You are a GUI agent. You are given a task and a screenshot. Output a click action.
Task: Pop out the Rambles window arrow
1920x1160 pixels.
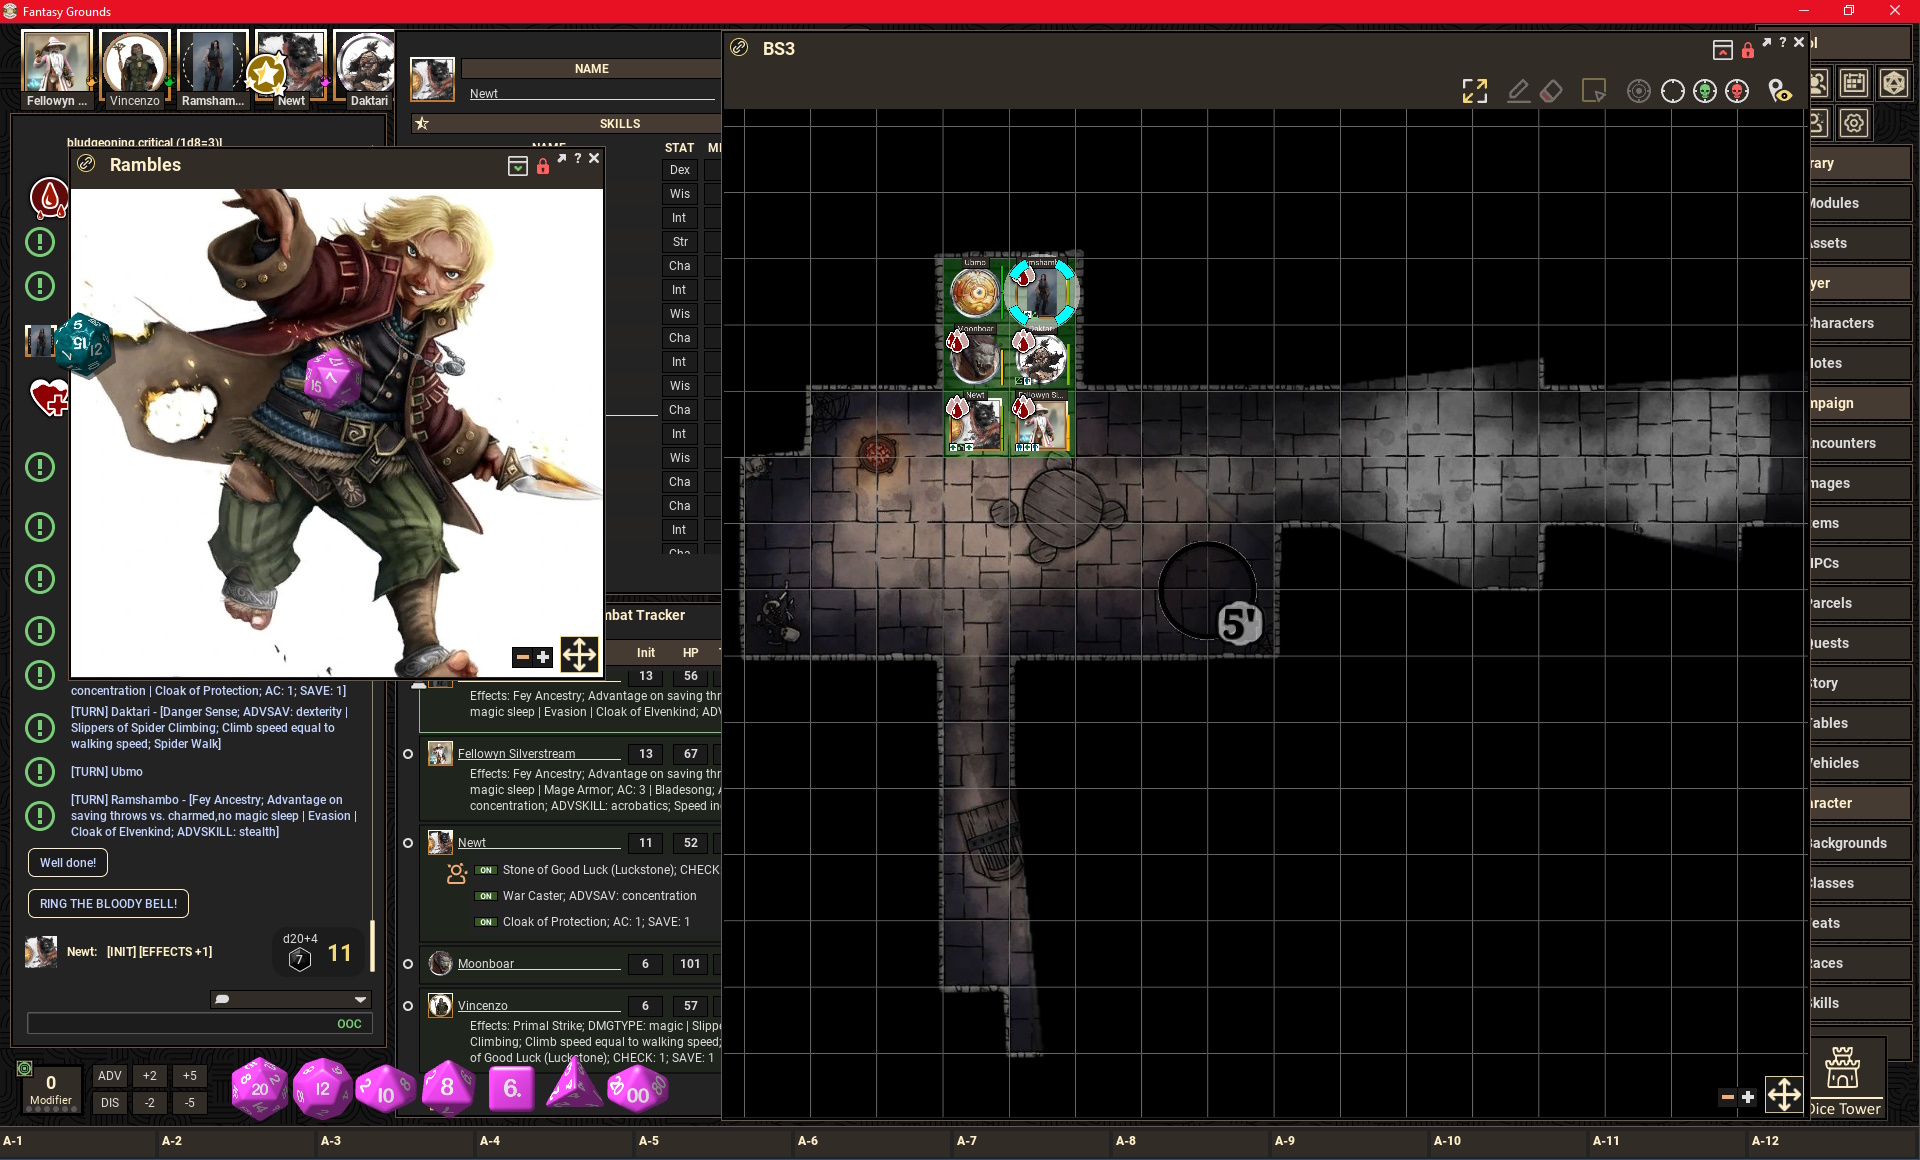click(x=562, y=158)
